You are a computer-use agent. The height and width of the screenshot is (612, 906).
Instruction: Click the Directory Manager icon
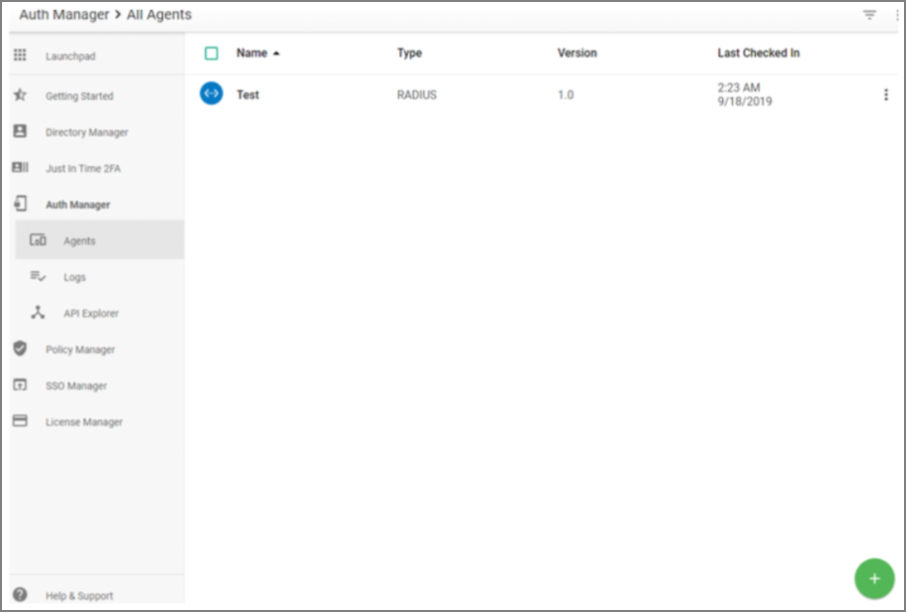pos(20,132)
